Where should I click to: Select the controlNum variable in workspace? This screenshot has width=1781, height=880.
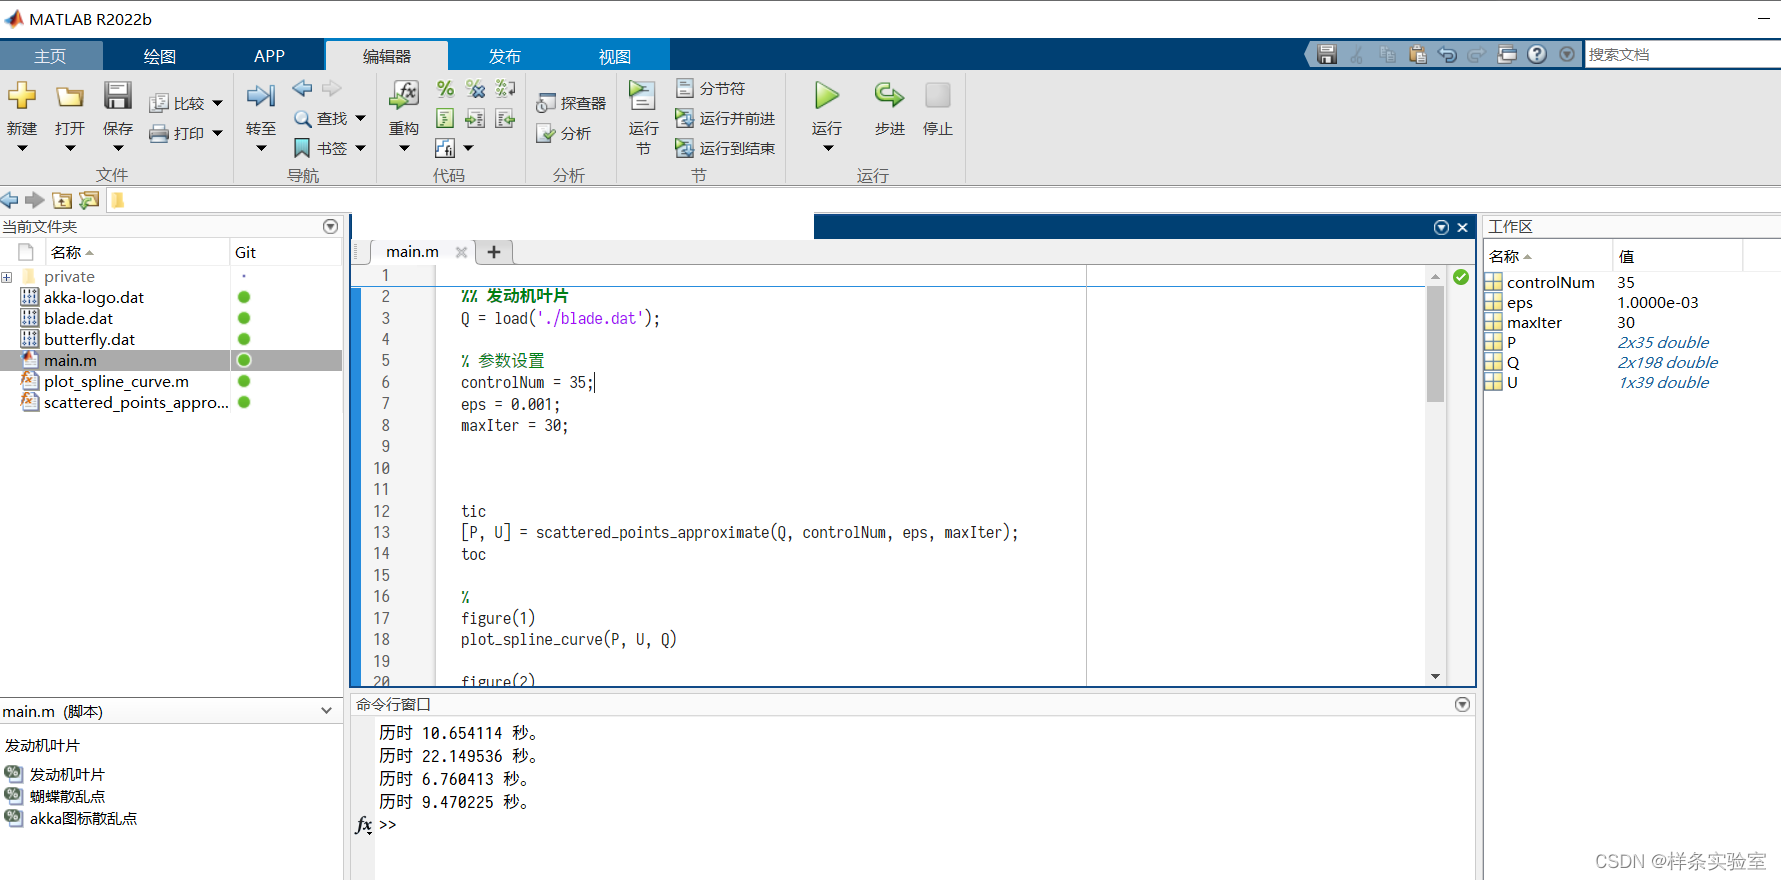(x=1550, y=282)
